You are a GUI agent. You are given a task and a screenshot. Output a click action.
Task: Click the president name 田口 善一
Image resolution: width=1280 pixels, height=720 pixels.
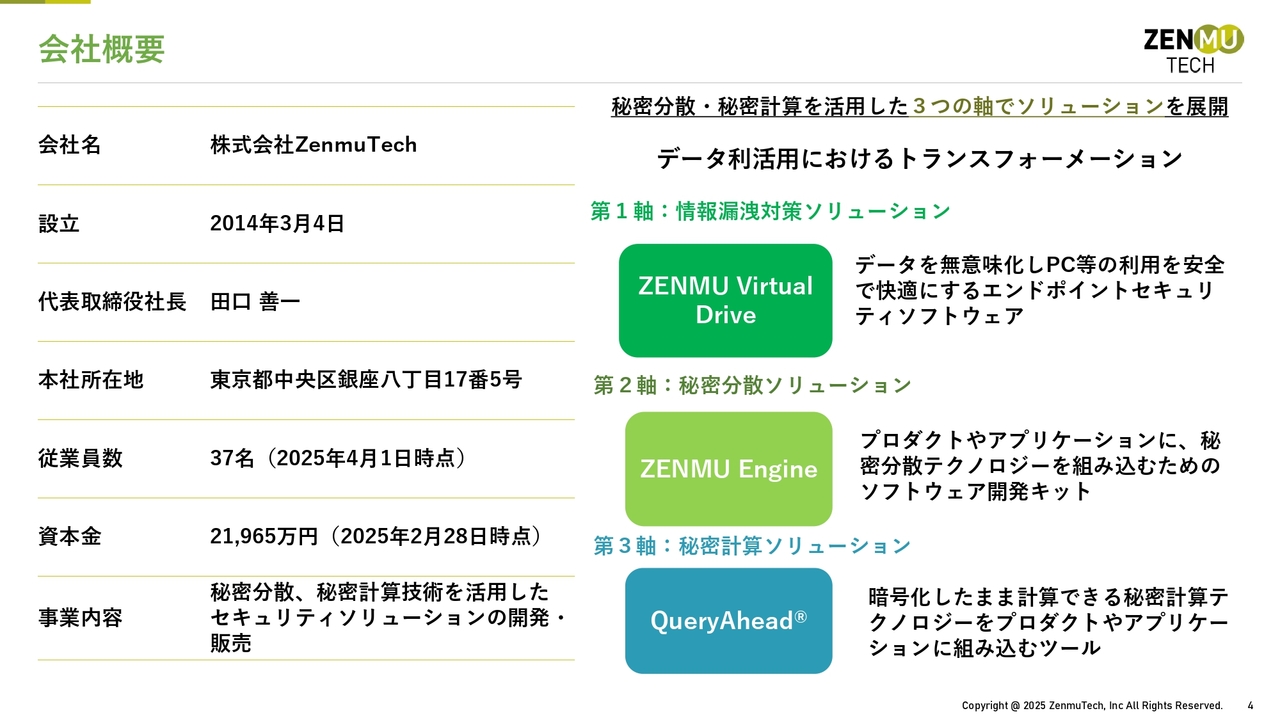[255, 301]
